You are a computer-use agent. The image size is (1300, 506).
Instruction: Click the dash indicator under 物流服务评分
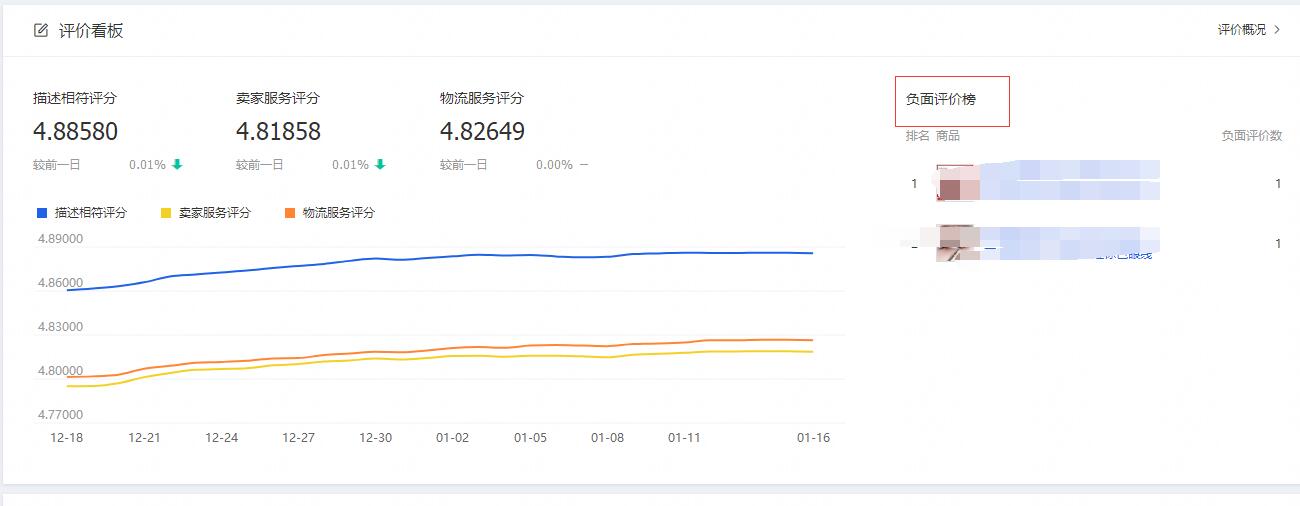click(x=584, y=165)
